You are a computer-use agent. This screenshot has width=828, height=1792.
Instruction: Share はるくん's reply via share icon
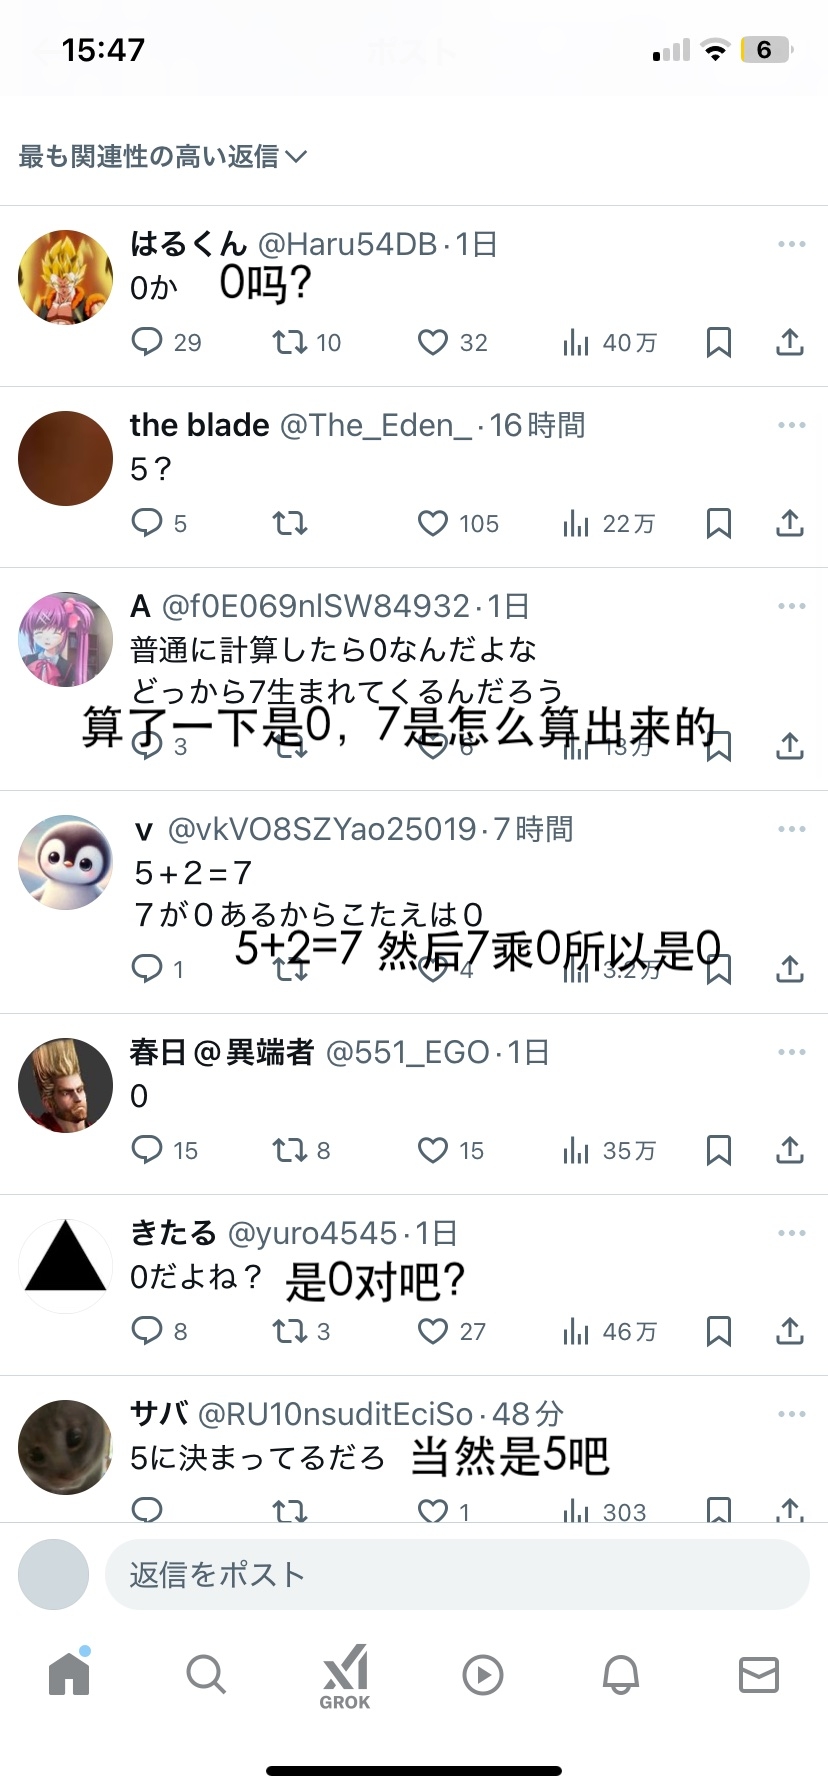(x=790, y=342)
